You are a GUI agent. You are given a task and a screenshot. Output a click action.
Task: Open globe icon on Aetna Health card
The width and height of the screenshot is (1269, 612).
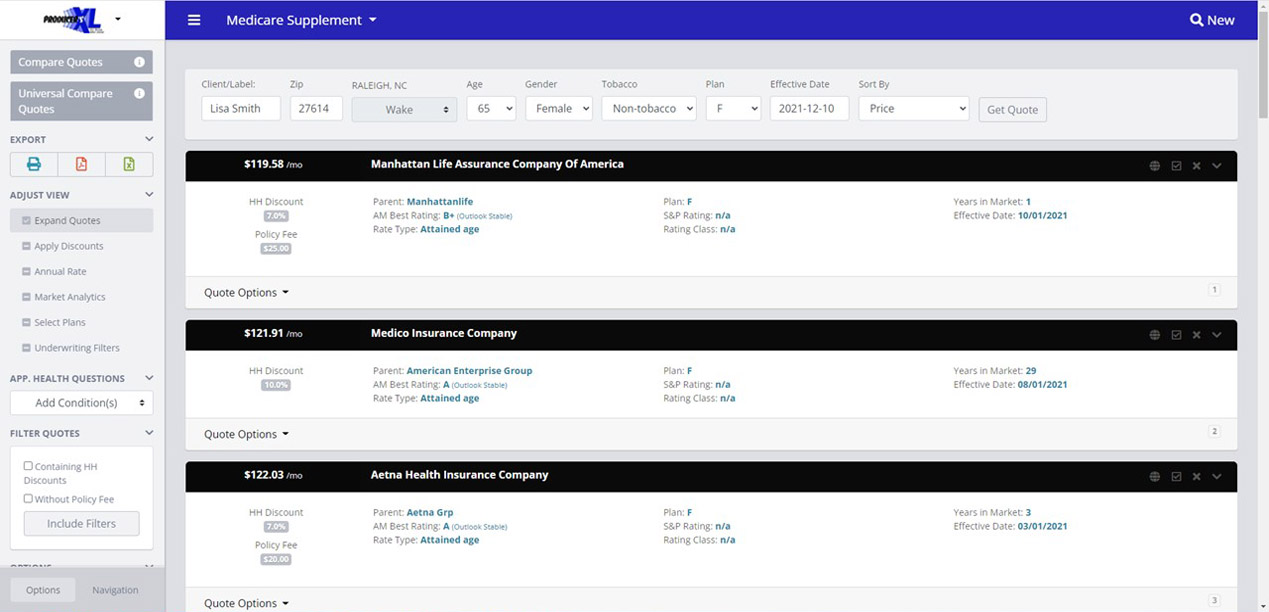pos(1155,477)
